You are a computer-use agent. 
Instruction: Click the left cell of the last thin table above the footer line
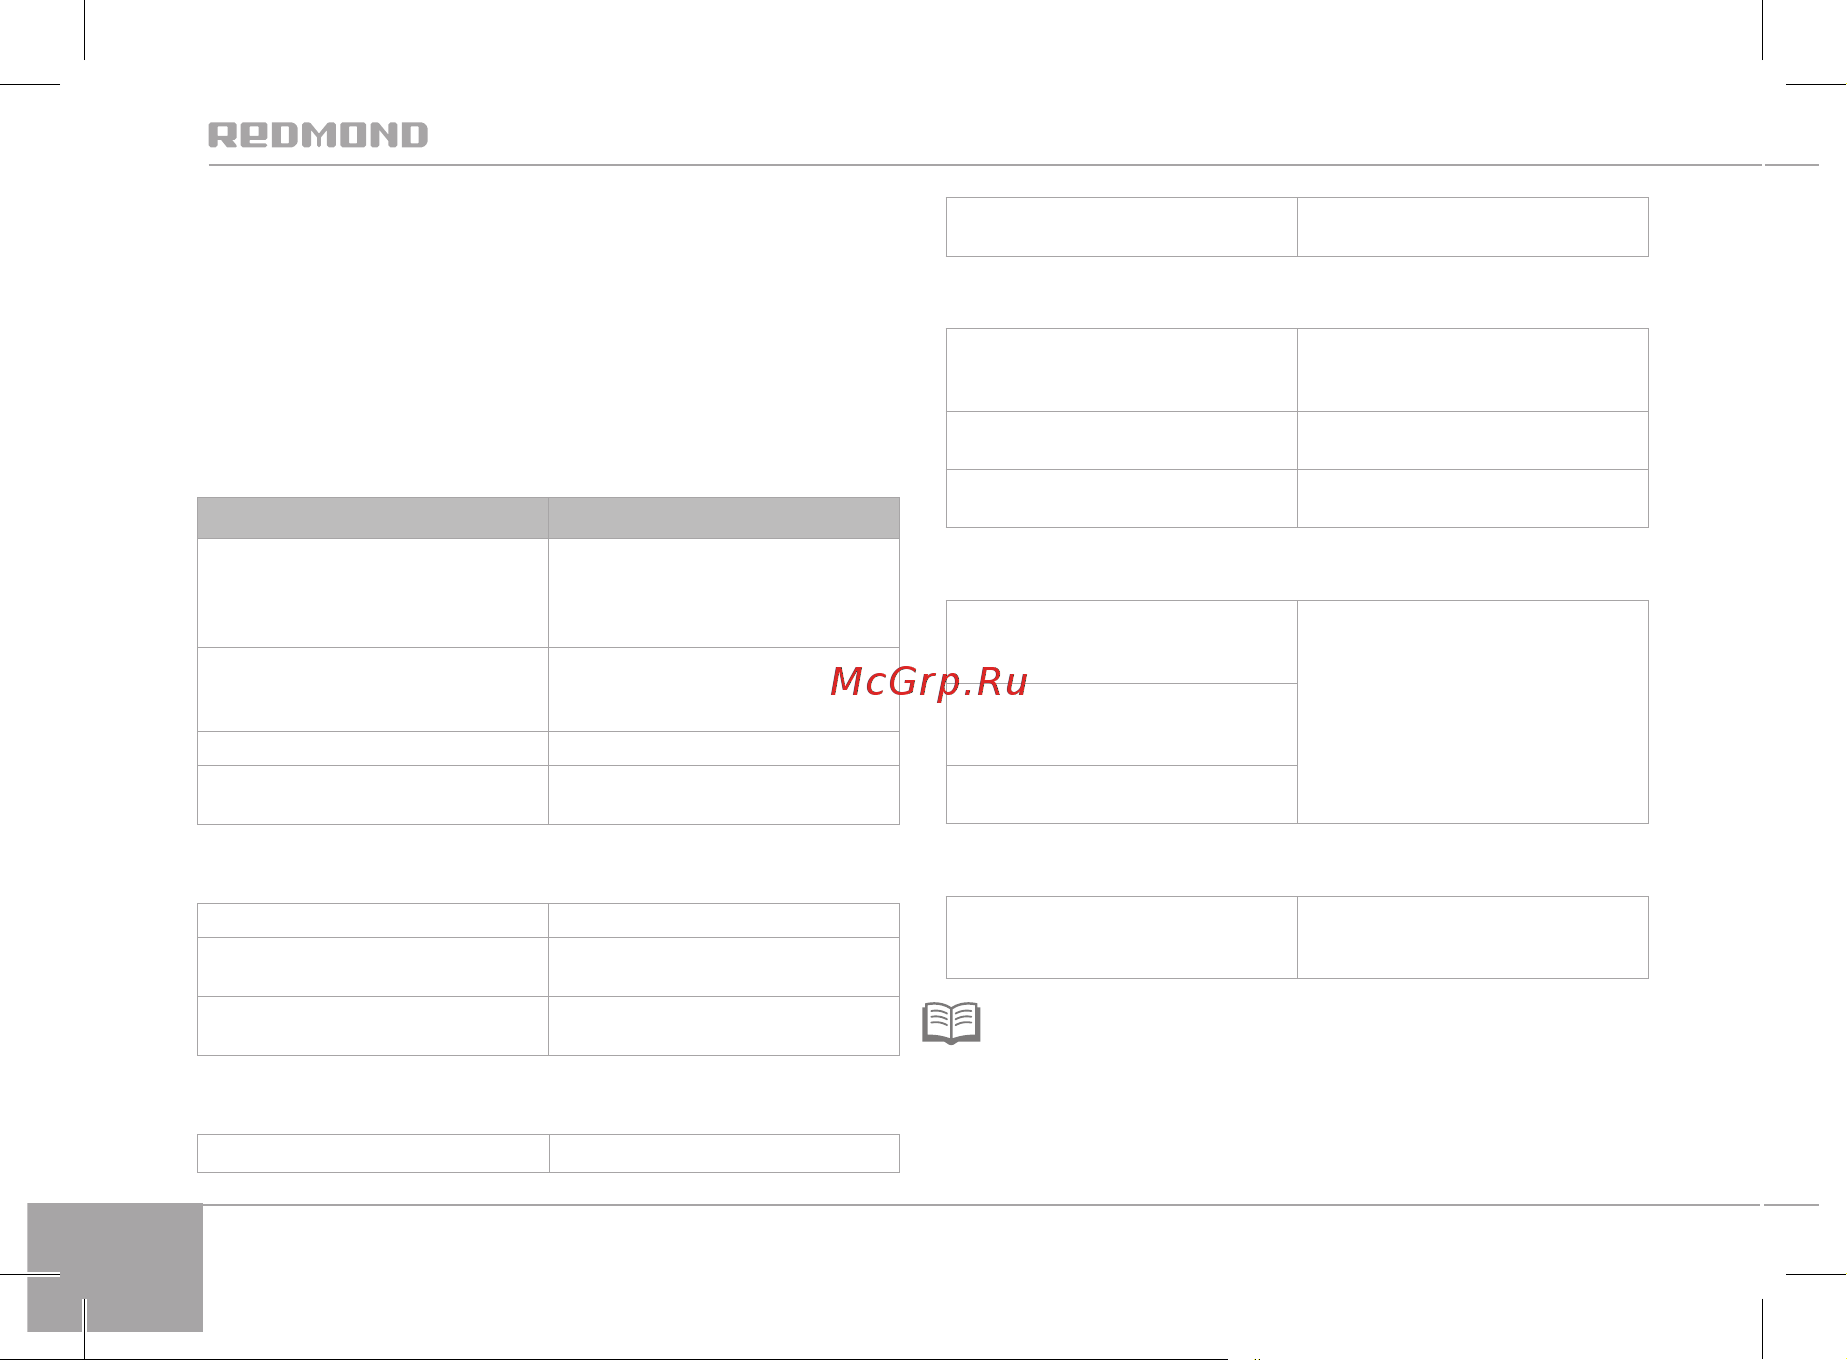tap(373, 1153)
